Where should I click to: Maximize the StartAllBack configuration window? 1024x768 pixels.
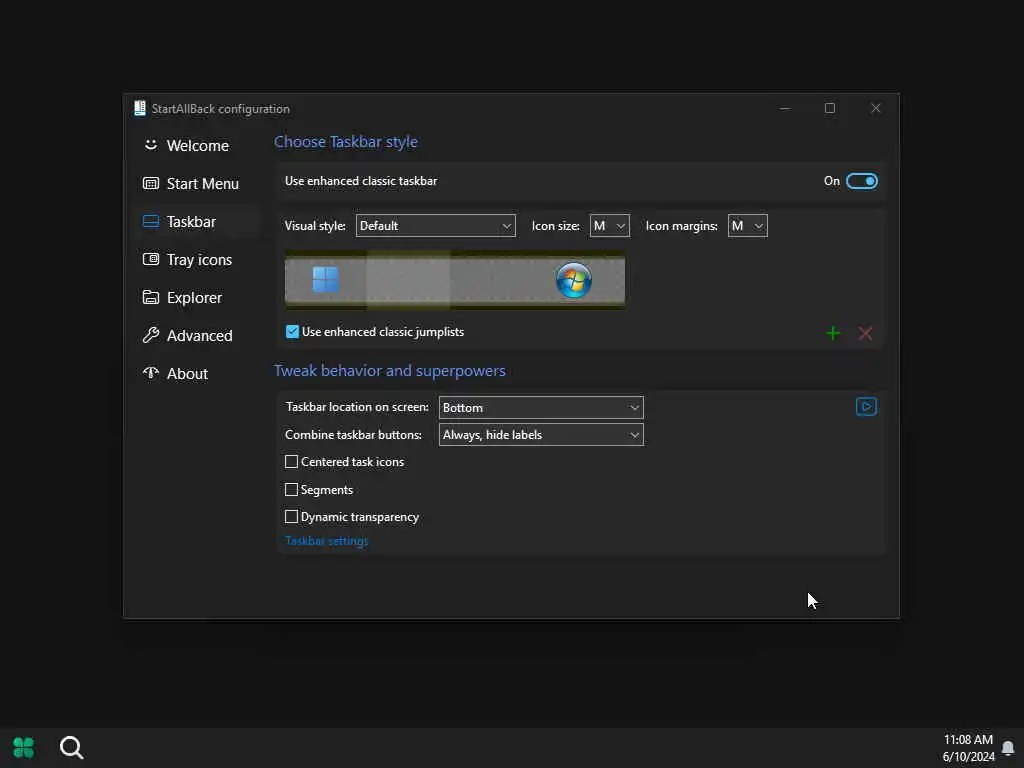pos(830,108)
